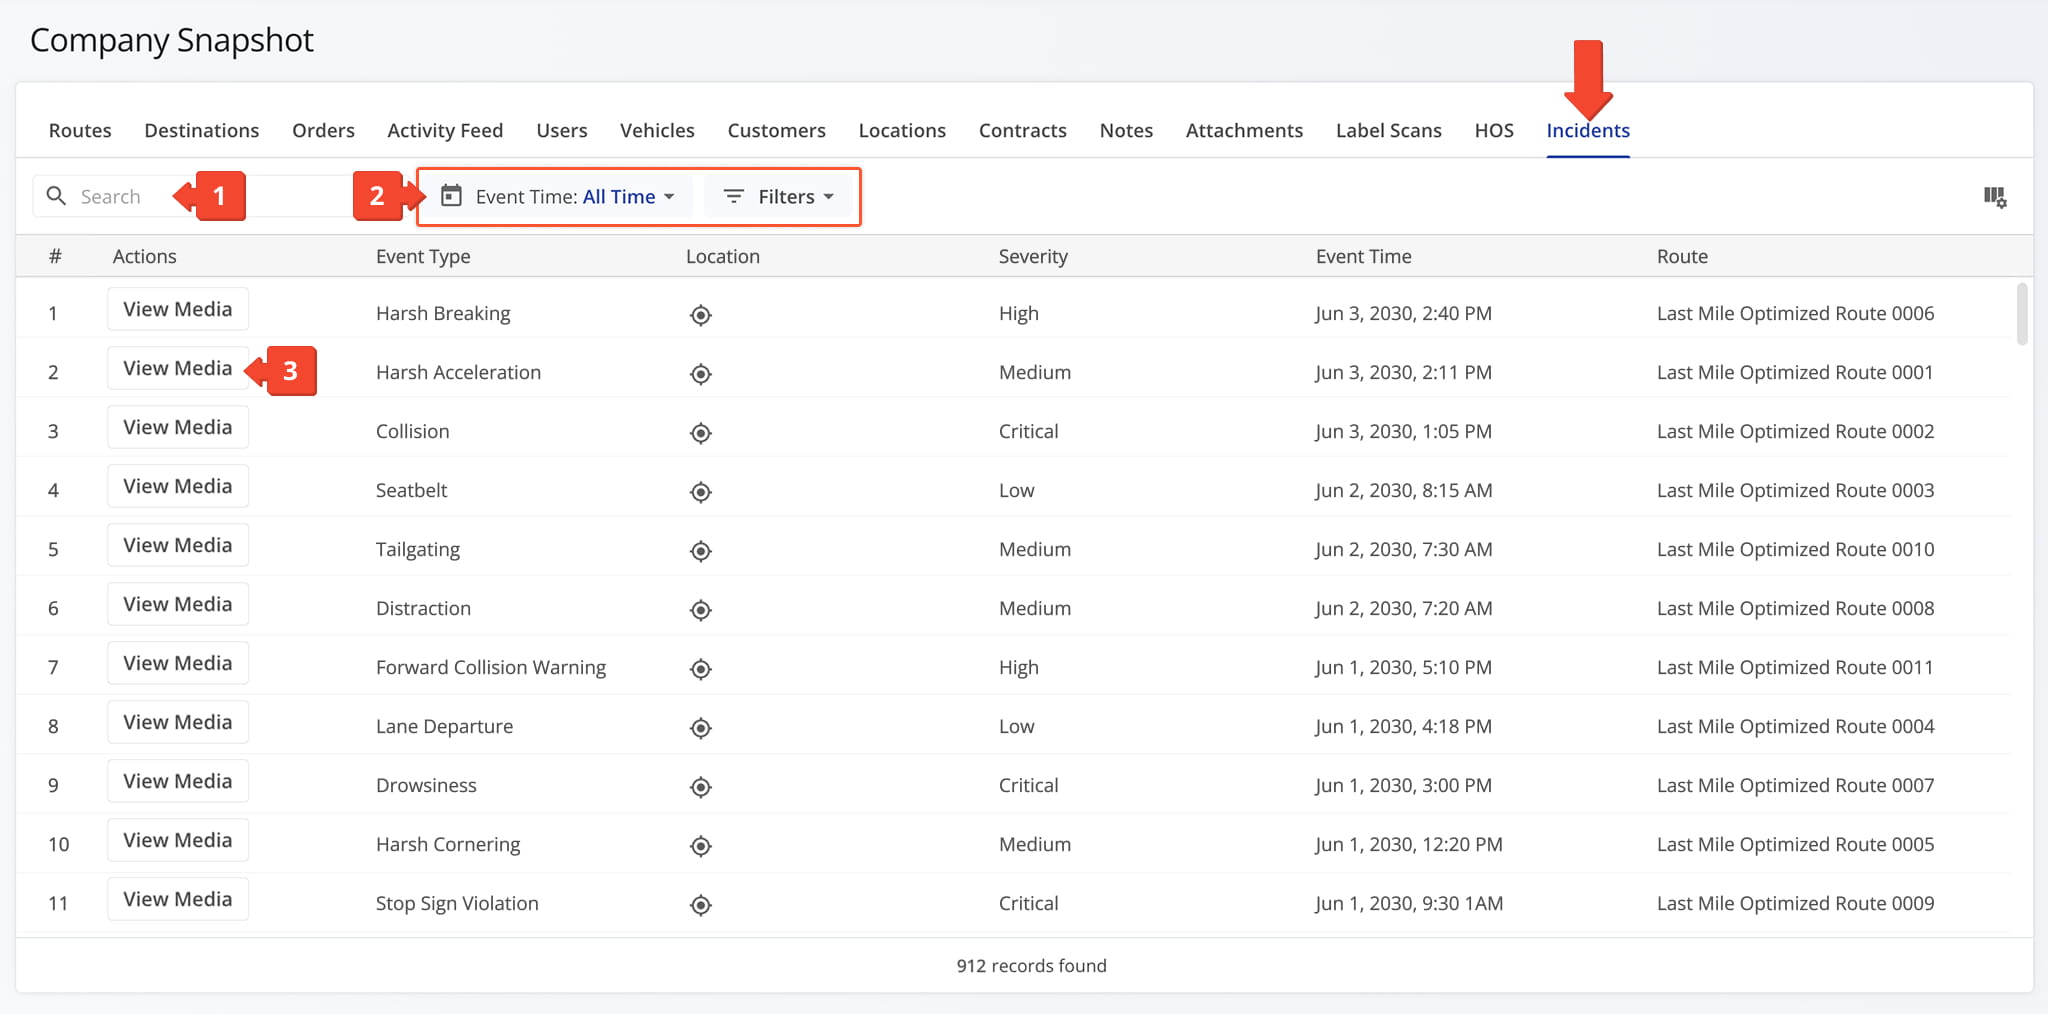Click View Media in Tailgating row
The width and height of the screenshot is (2048, 1014).
178,545
